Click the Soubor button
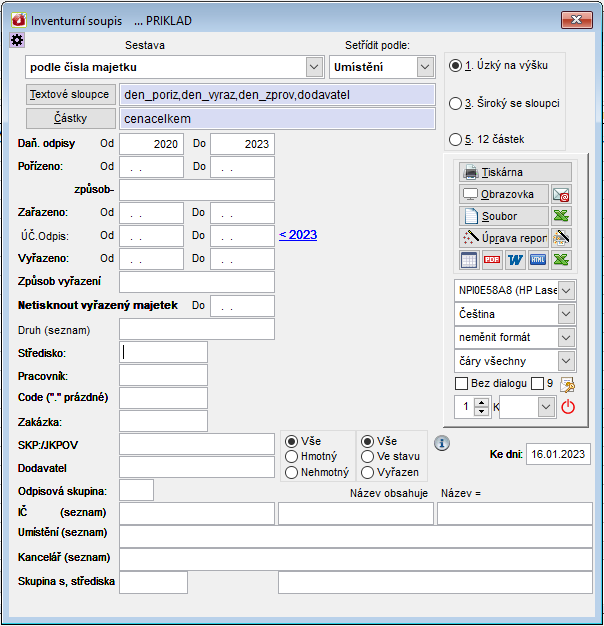 click(504, 216)
